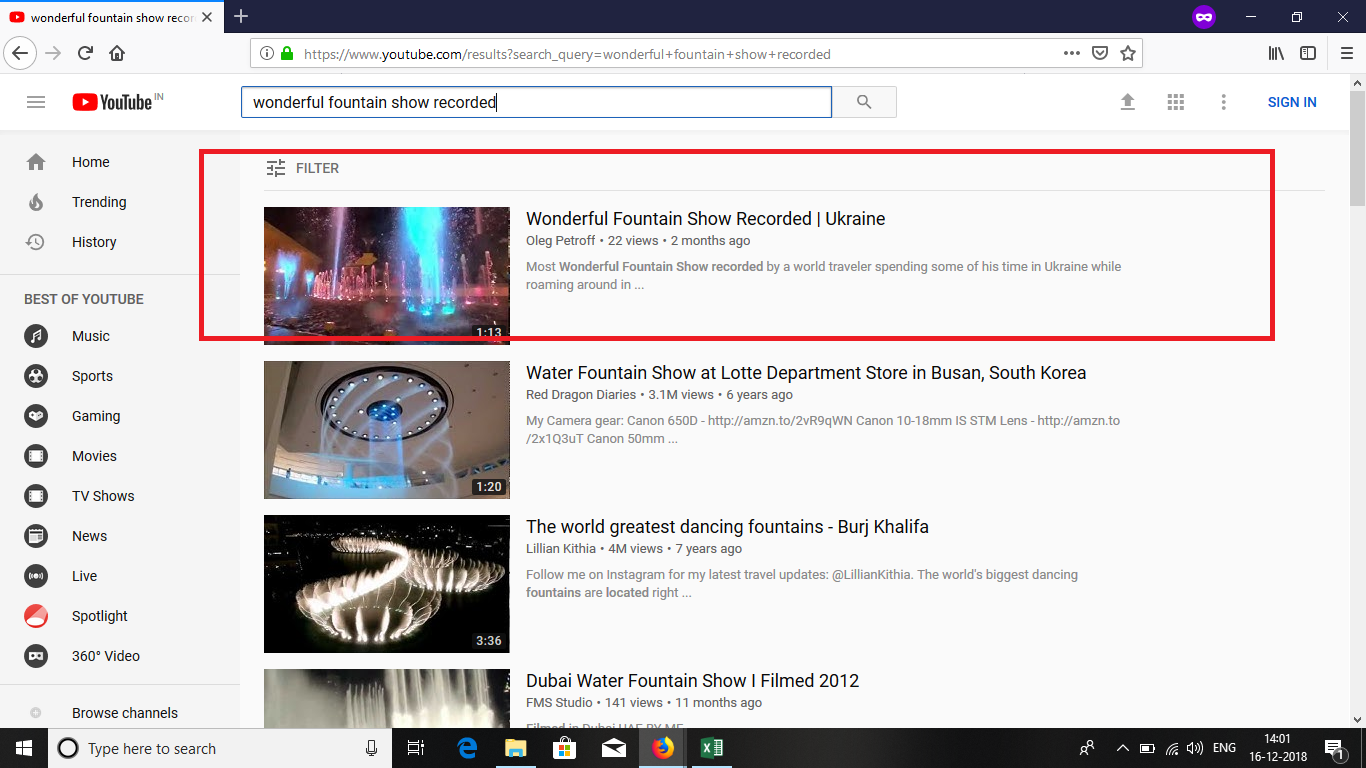Open the Oleg Petroff channel link

(x=560, y=241)
